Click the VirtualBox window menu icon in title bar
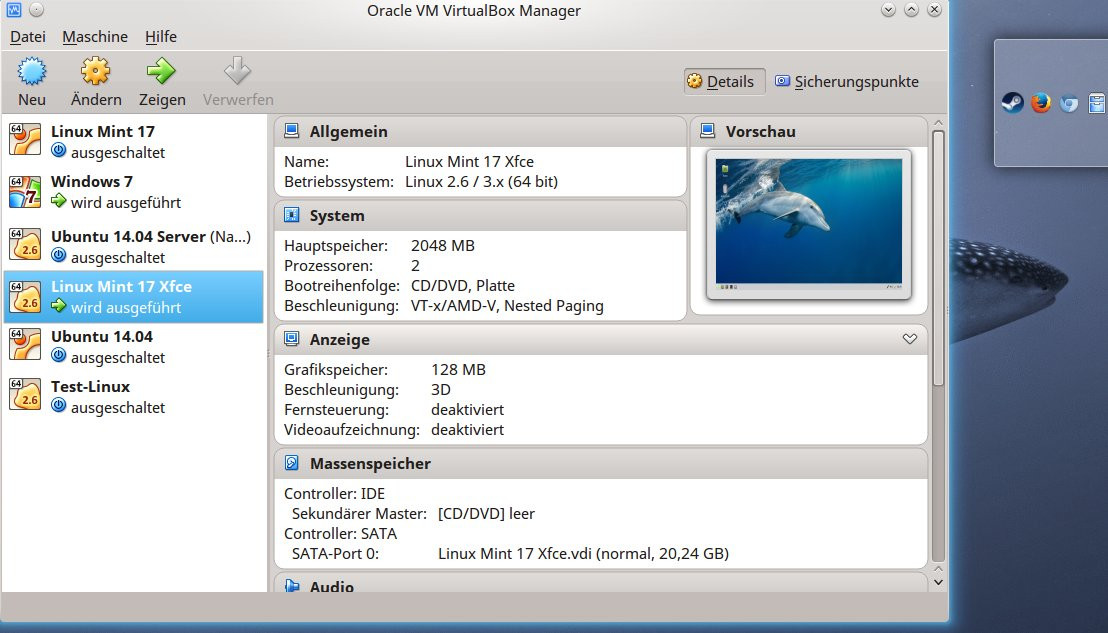Viewport: 1108px width, 633px height. [x=13, y=10]
